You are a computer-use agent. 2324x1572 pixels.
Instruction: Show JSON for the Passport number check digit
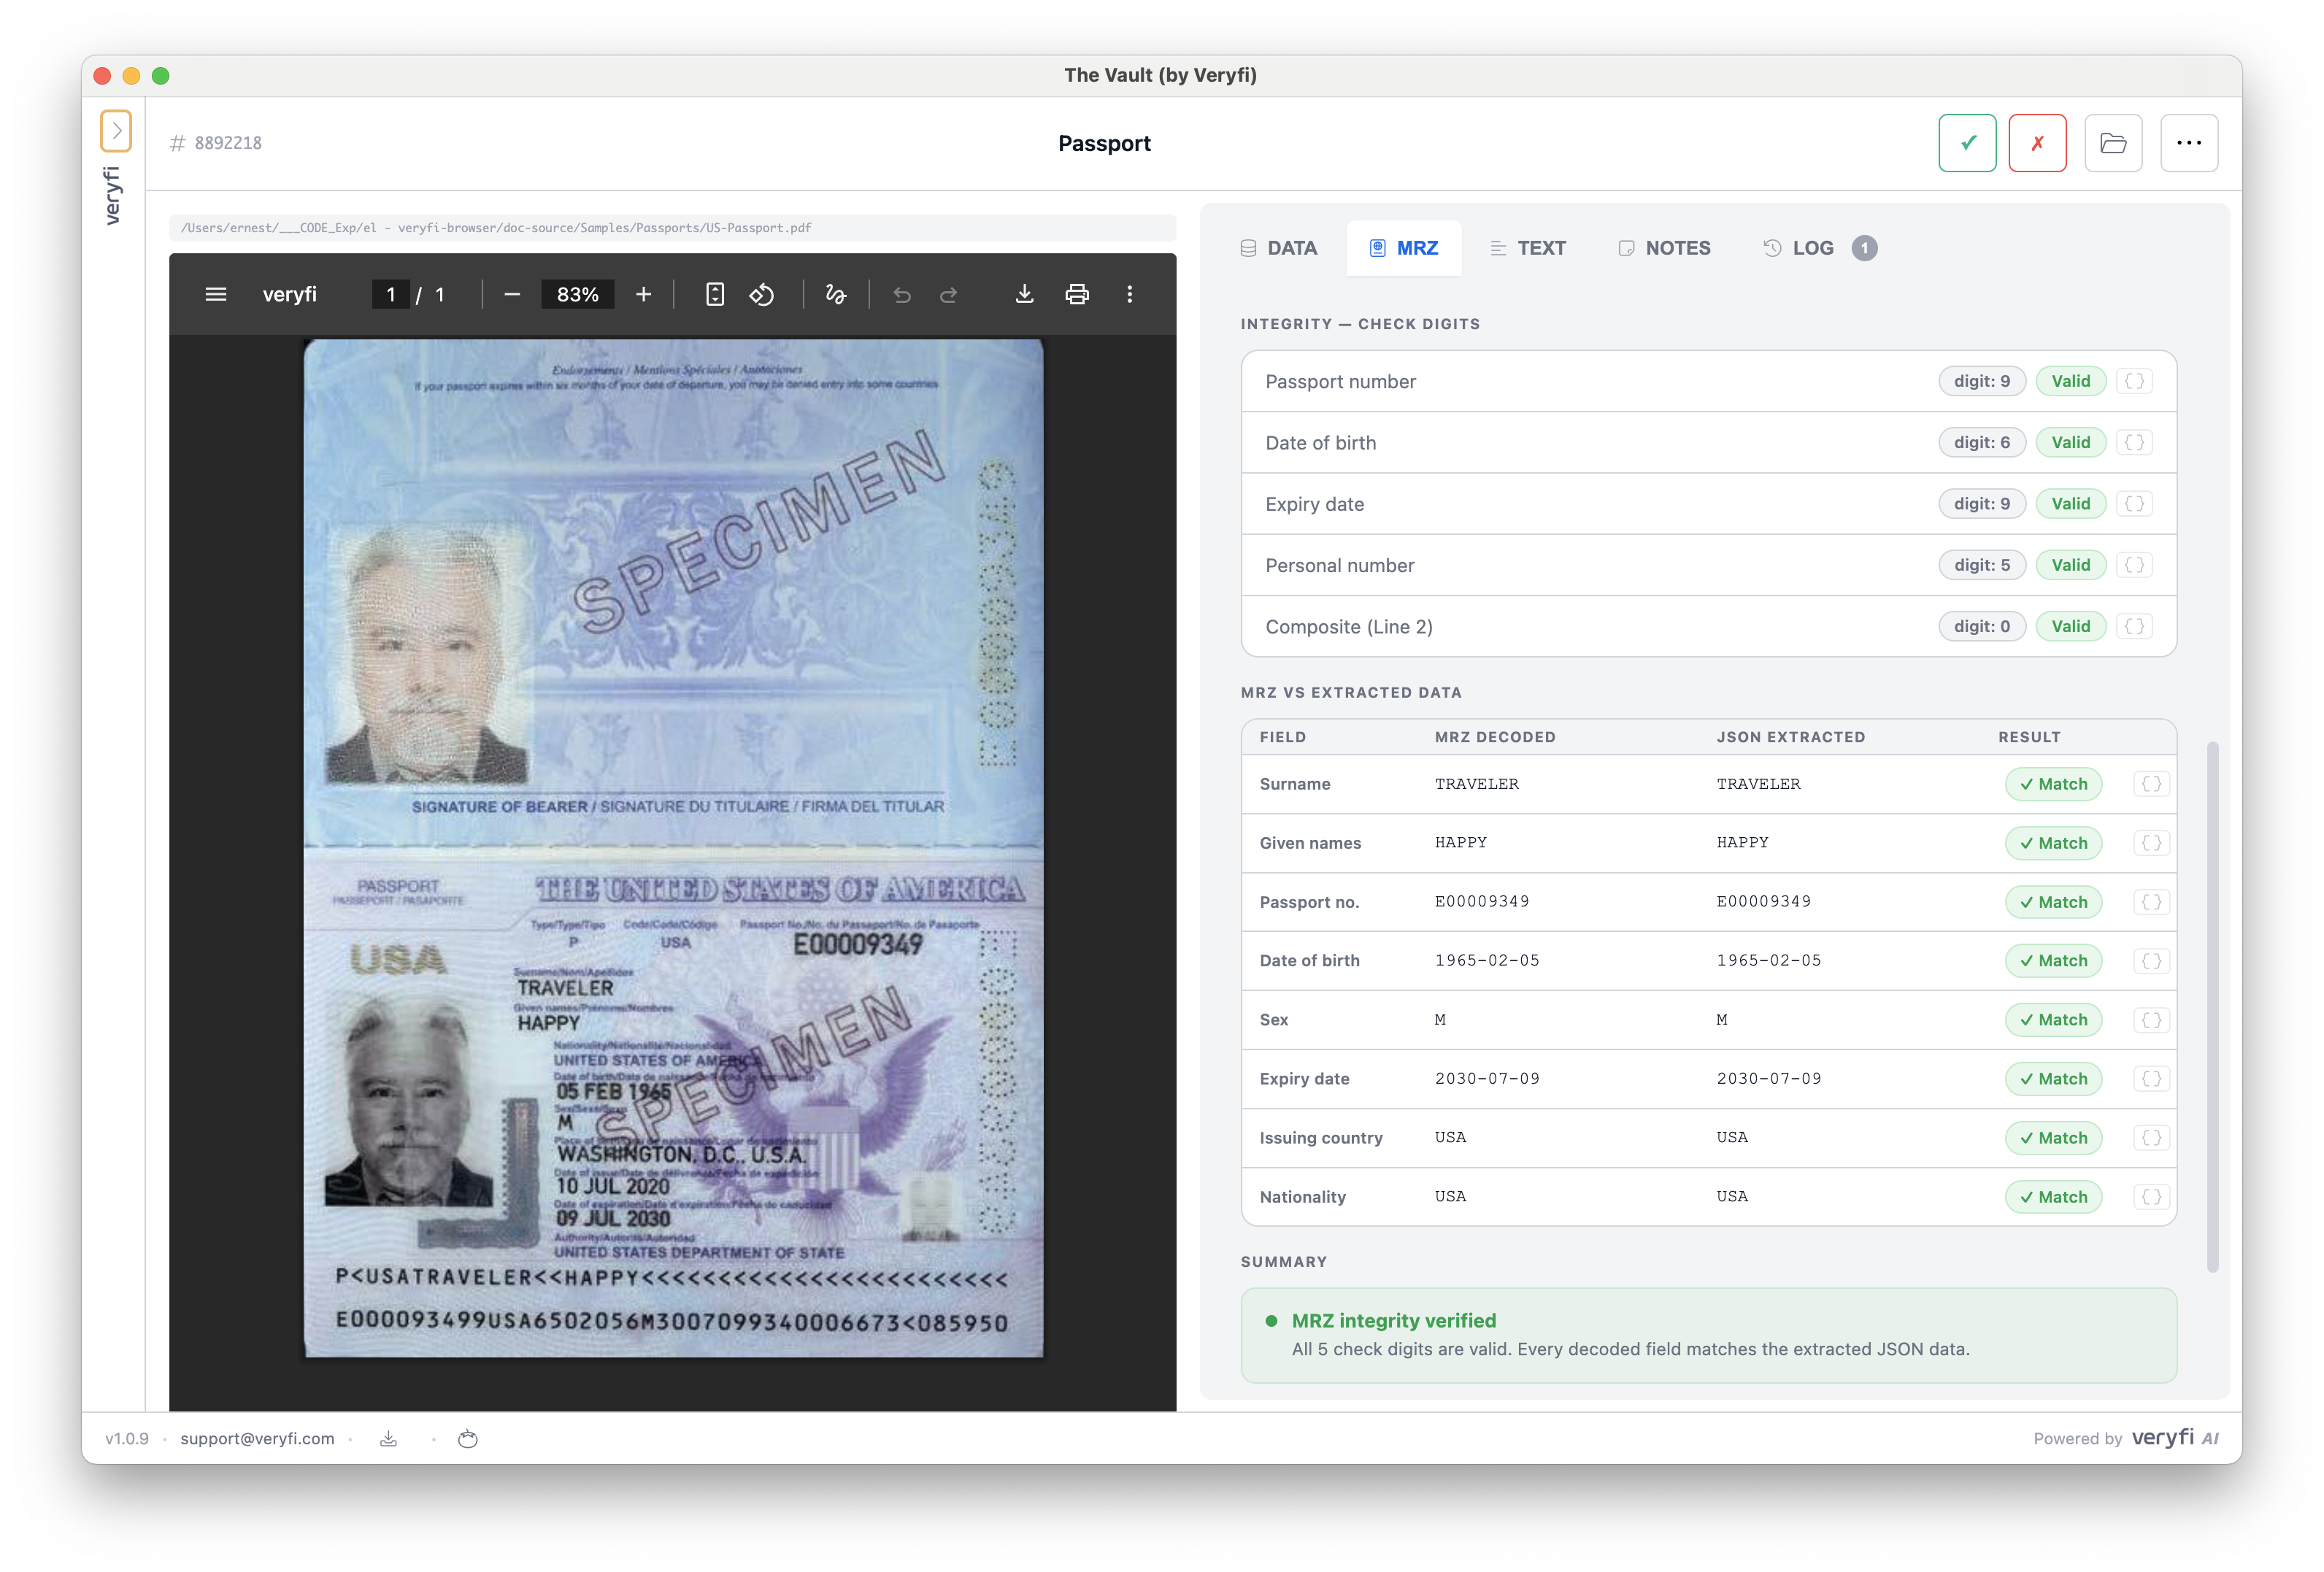click(x=2135, y=381)
